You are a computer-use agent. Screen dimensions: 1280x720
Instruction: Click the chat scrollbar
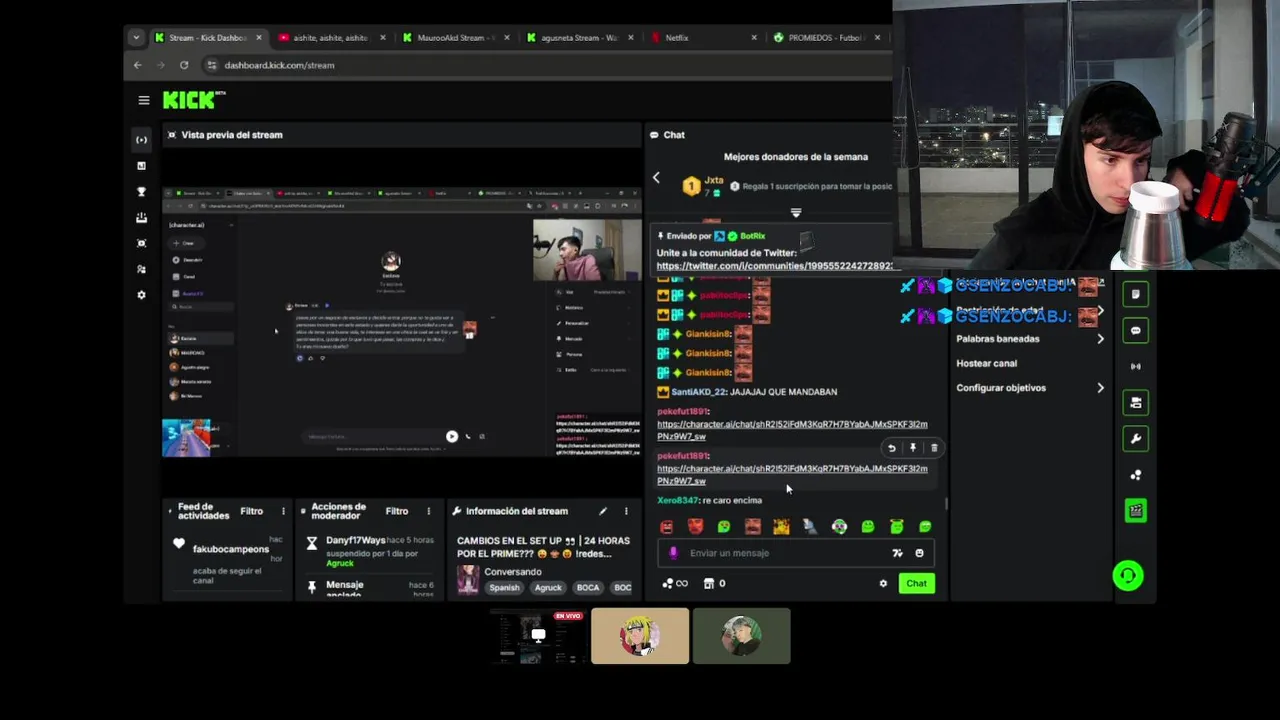tap(945, 503)
